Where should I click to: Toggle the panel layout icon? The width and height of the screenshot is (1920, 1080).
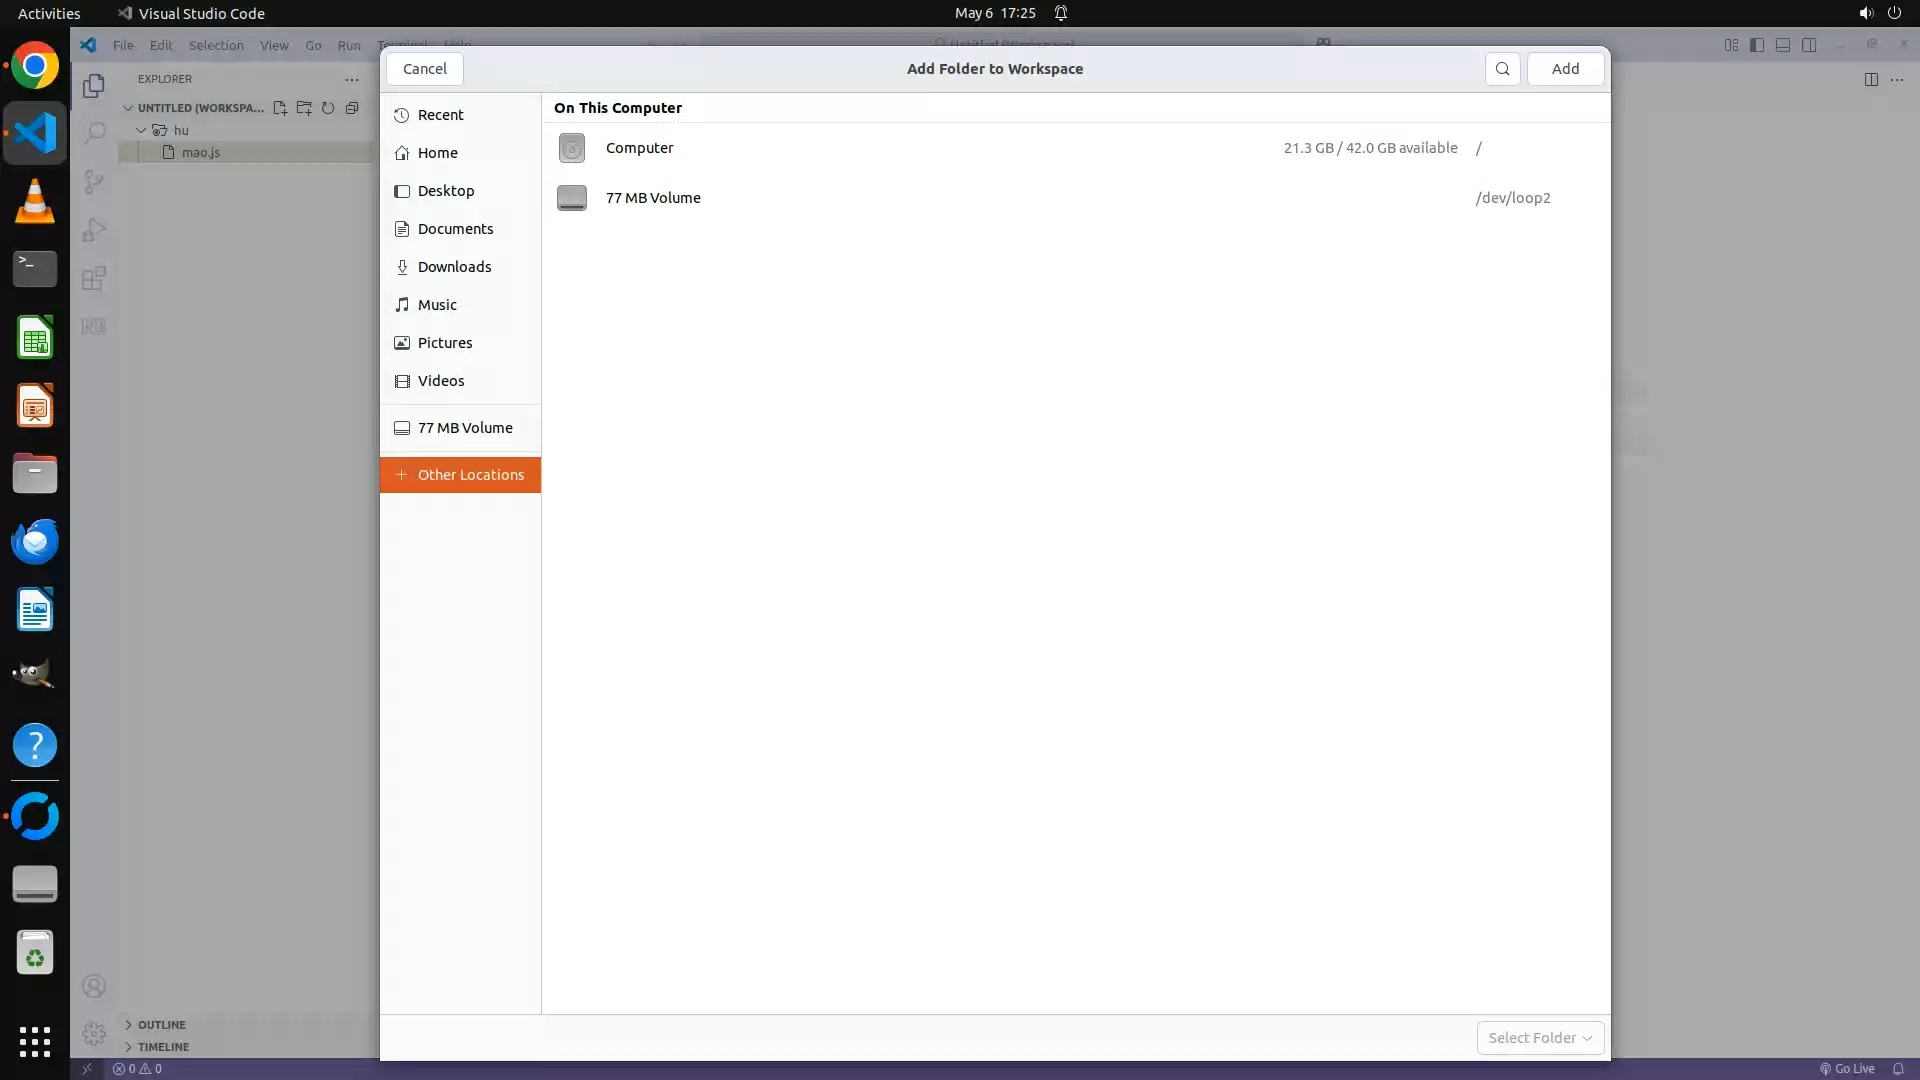(x=1783, y=45)
